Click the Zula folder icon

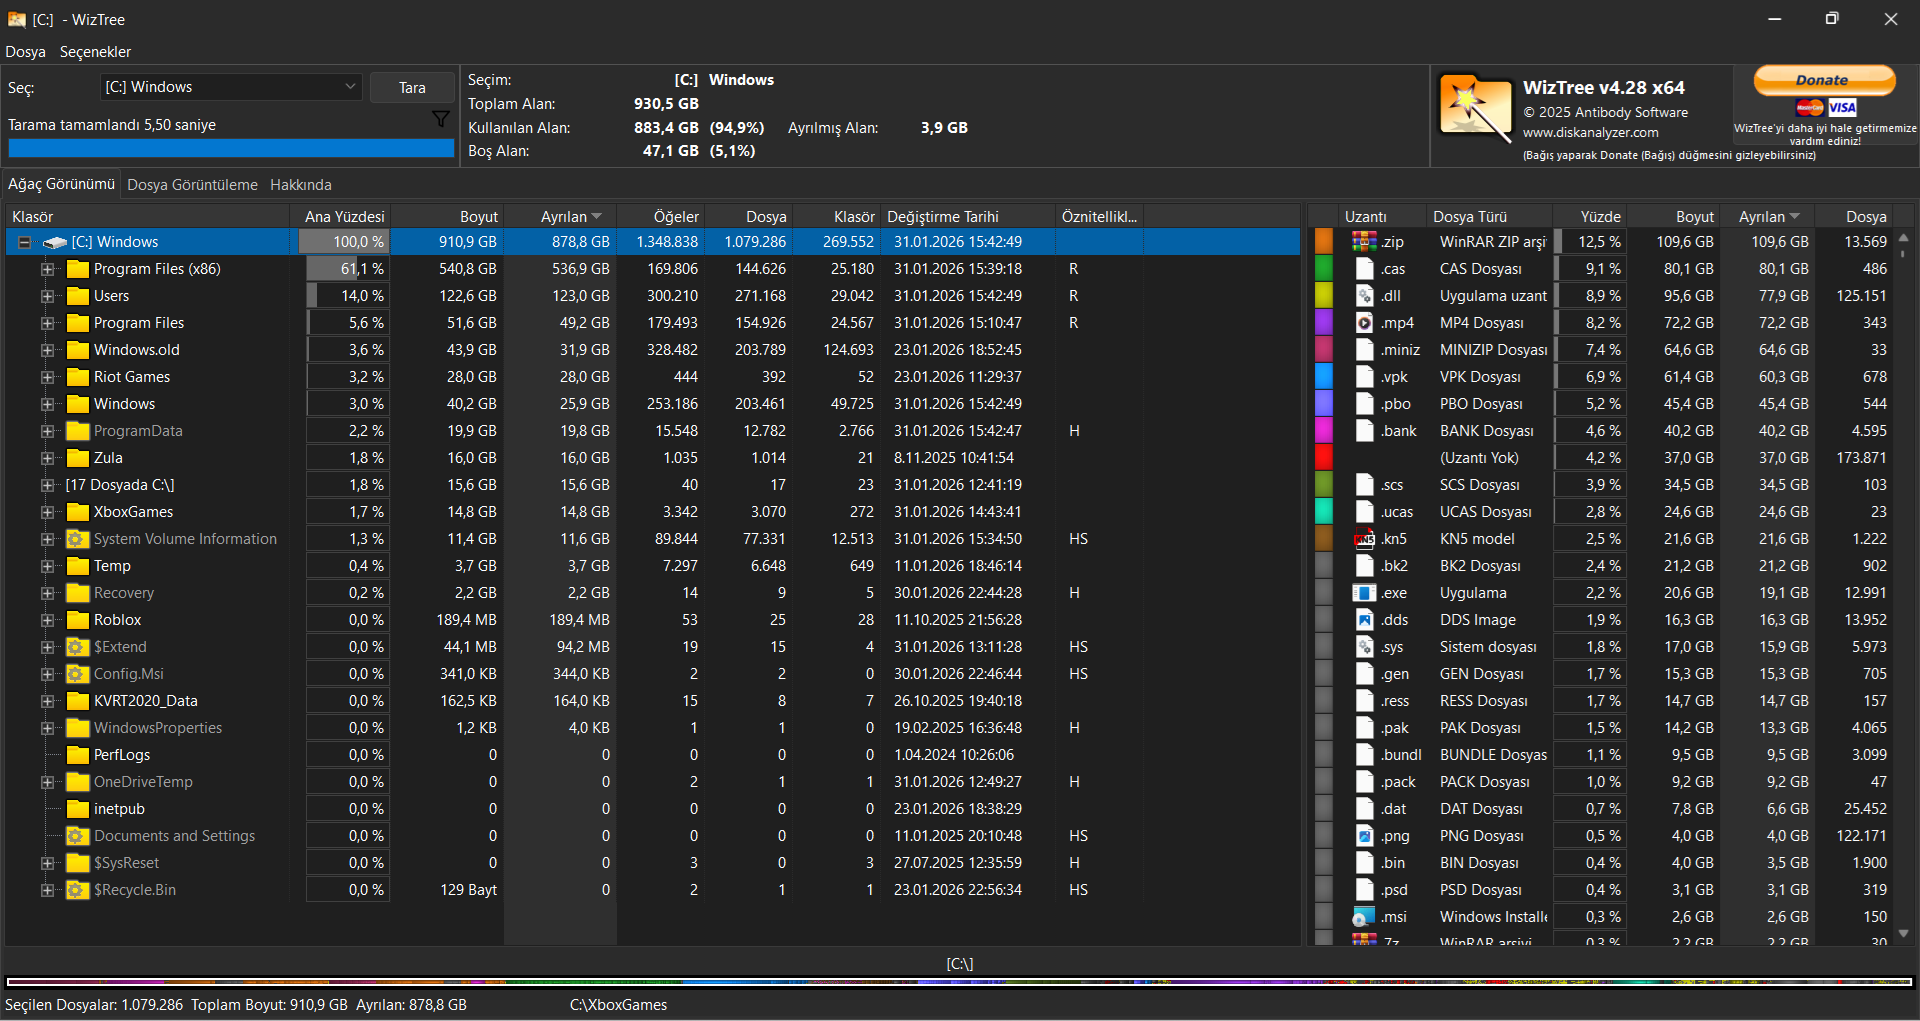point(78,458)
